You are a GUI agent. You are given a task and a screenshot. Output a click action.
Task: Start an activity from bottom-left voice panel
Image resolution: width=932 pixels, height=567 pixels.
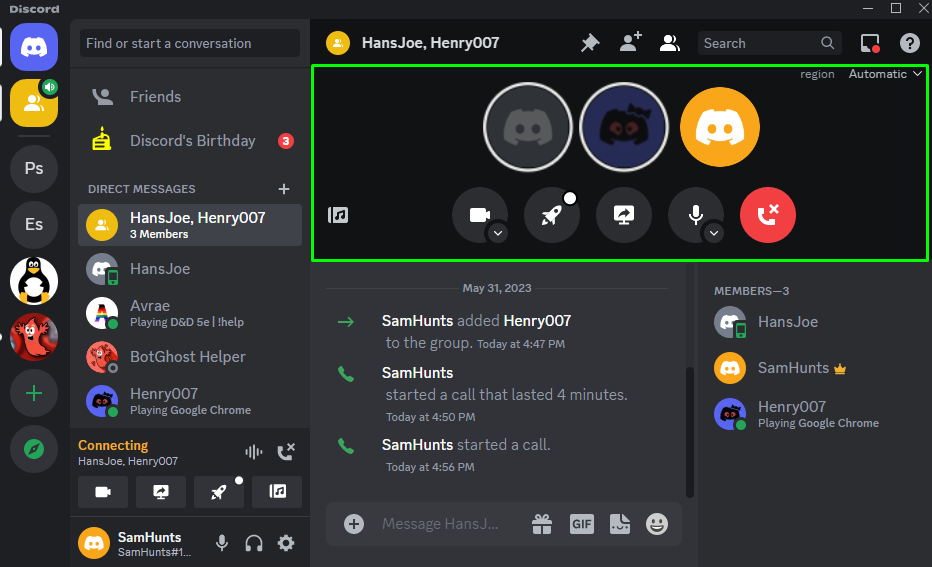[219, 492]
